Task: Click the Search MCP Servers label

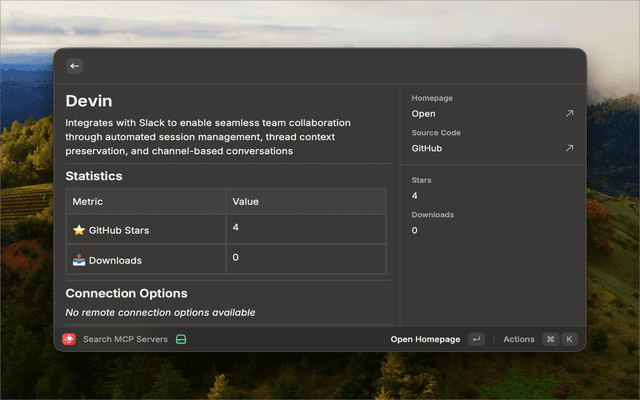Action: [125, 339]
